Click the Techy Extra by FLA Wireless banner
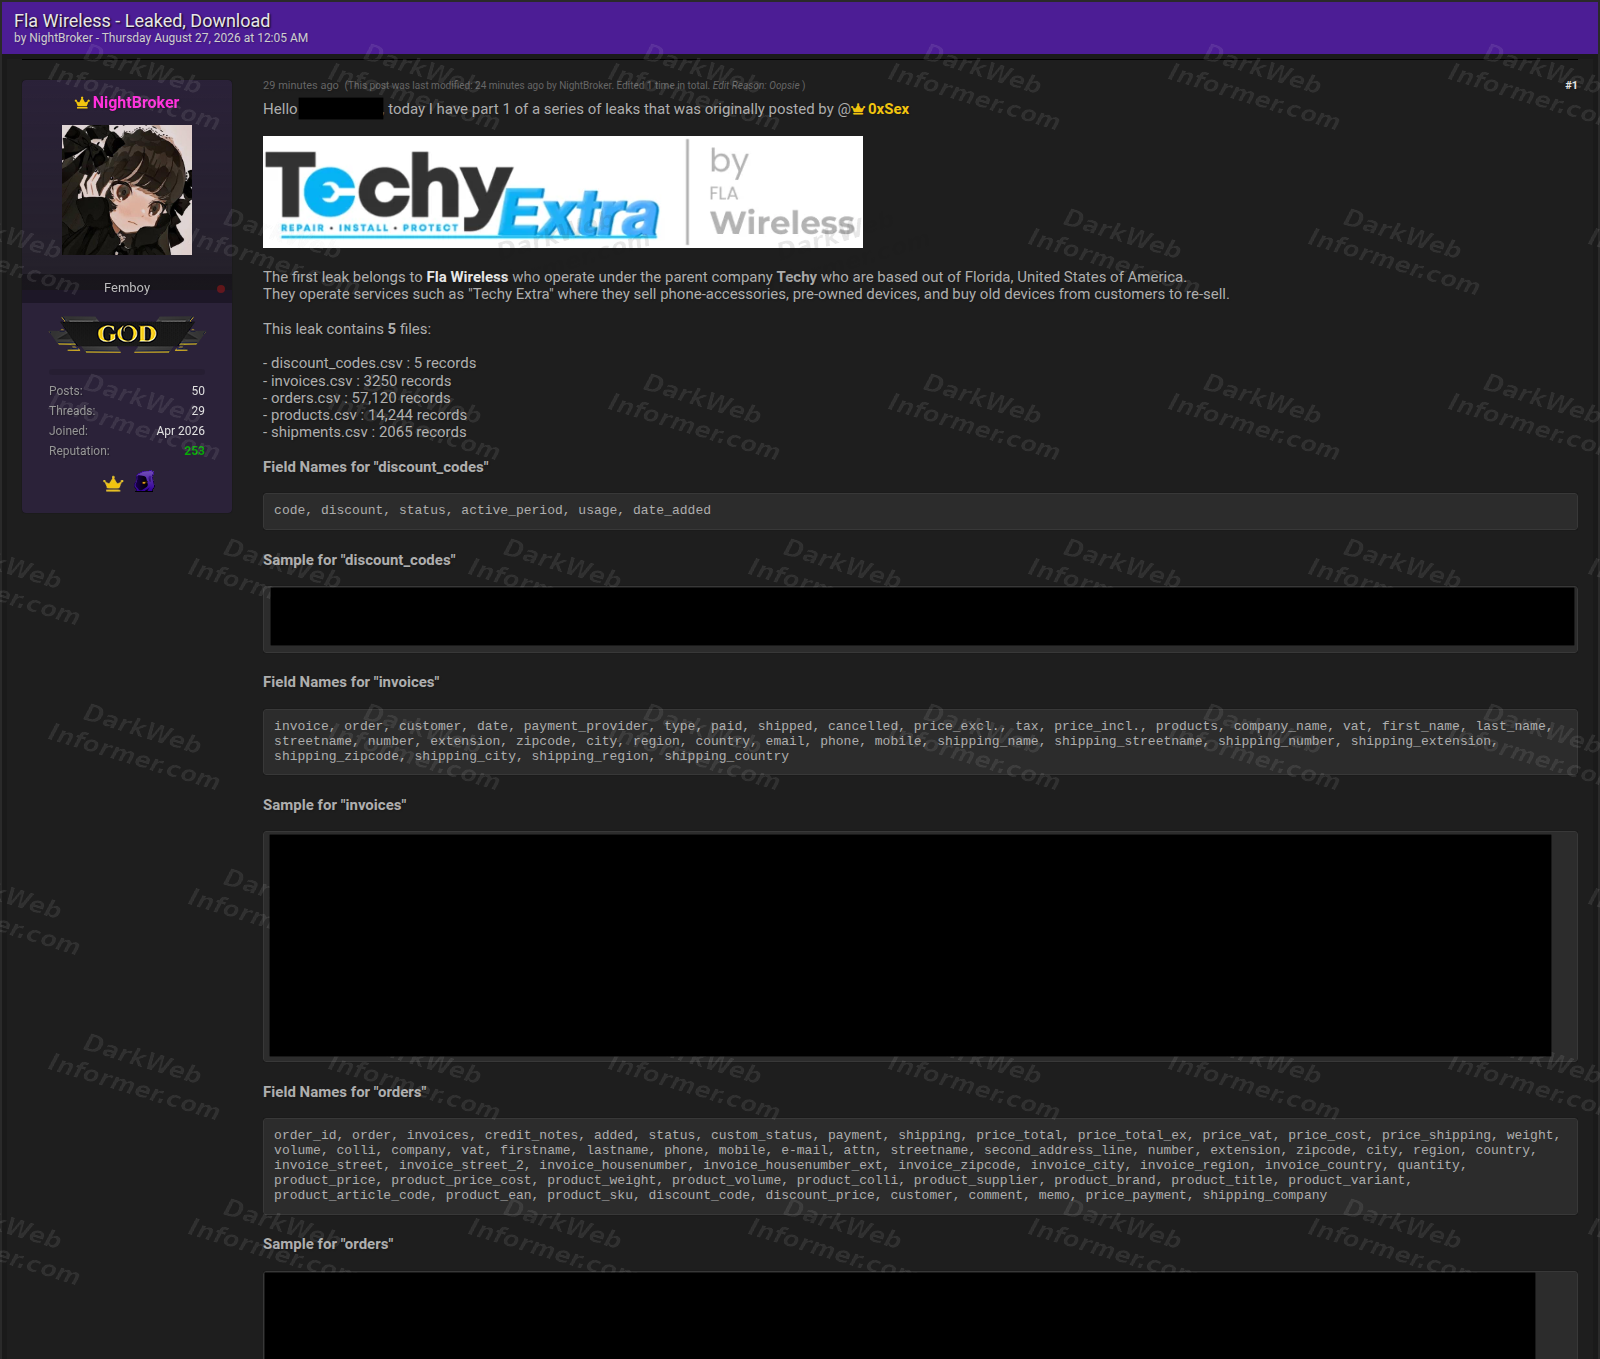The image size is (1600, 1359). point(563,192)
